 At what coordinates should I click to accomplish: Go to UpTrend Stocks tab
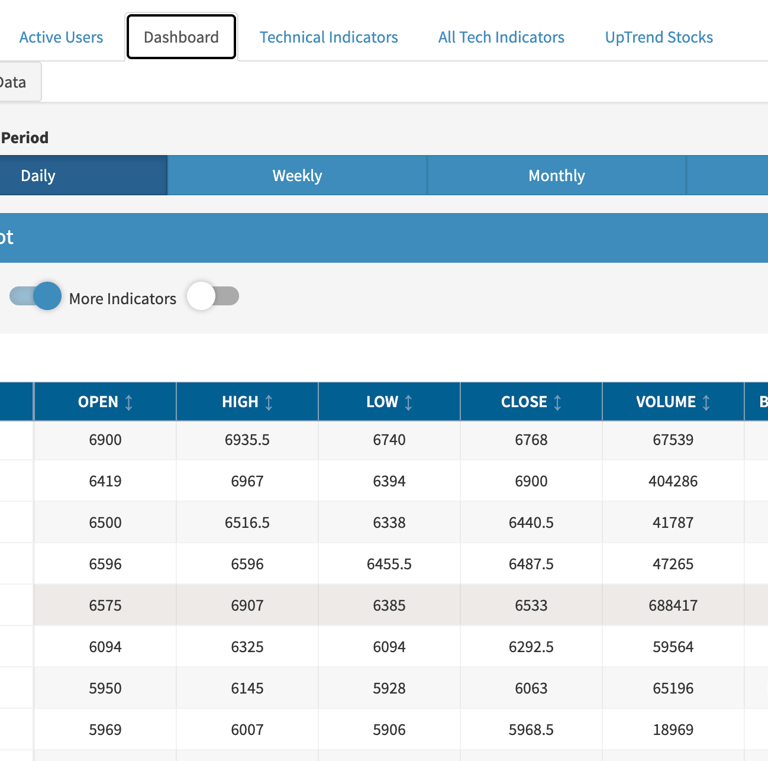click(x=659, y=37)
